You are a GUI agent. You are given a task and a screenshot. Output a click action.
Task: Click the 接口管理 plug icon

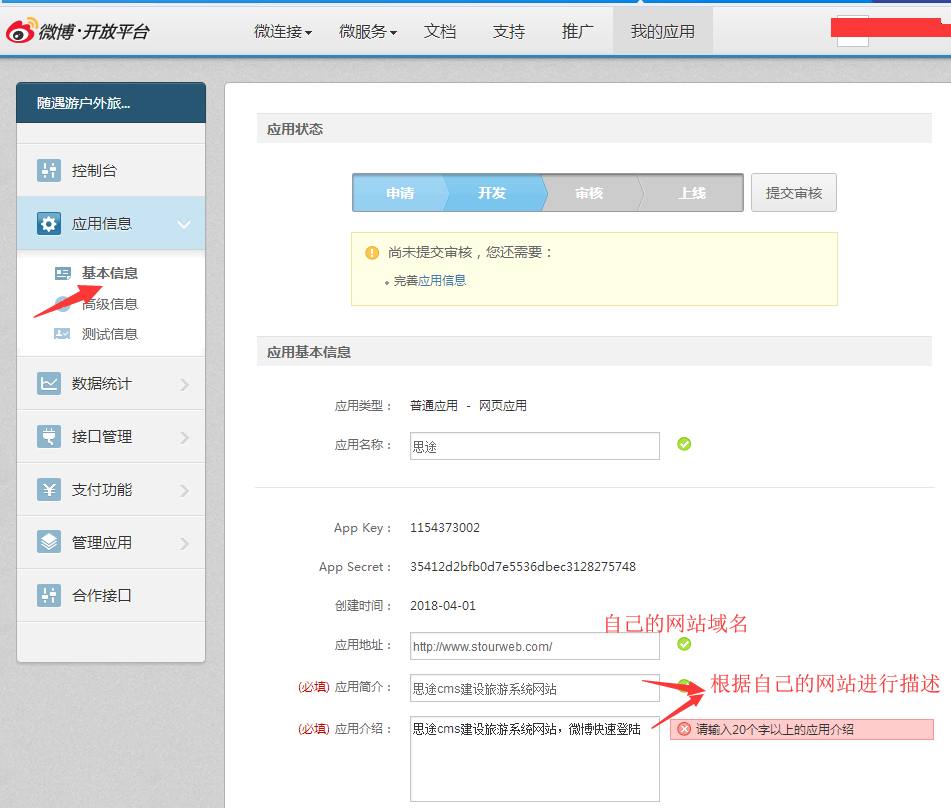pyautogui.click(x=49, y=437)
